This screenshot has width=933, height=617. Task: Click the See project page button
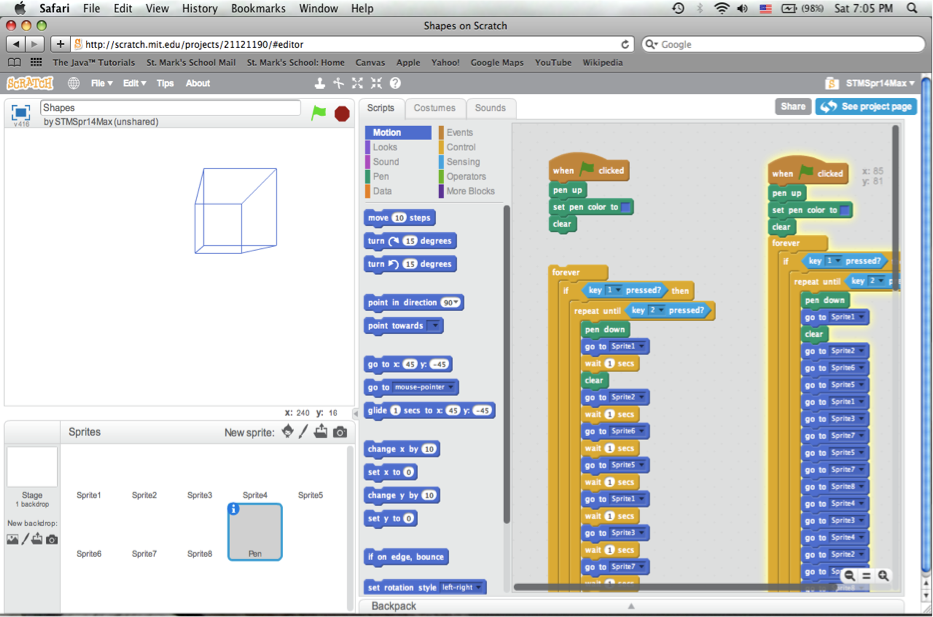866,107
